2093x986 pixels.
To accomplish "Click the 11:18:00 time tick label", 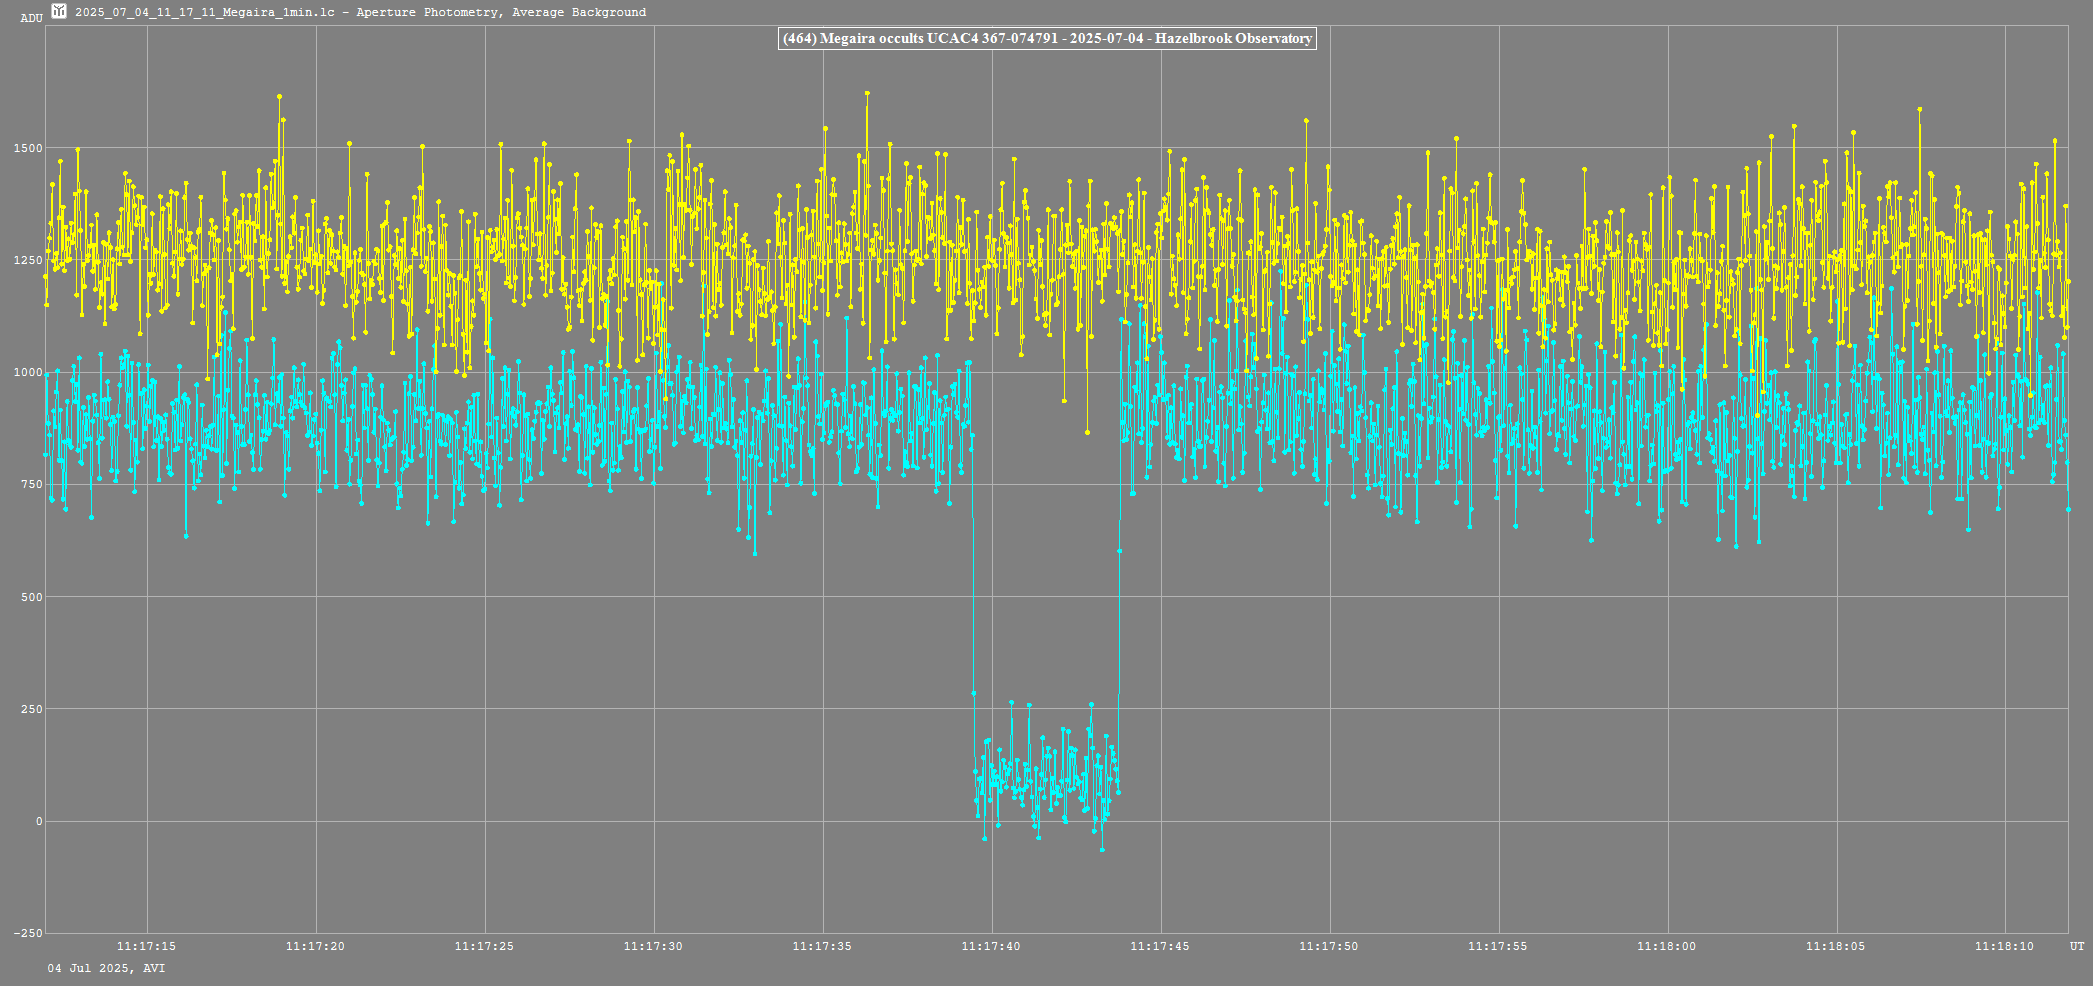I will [1667, 946].
